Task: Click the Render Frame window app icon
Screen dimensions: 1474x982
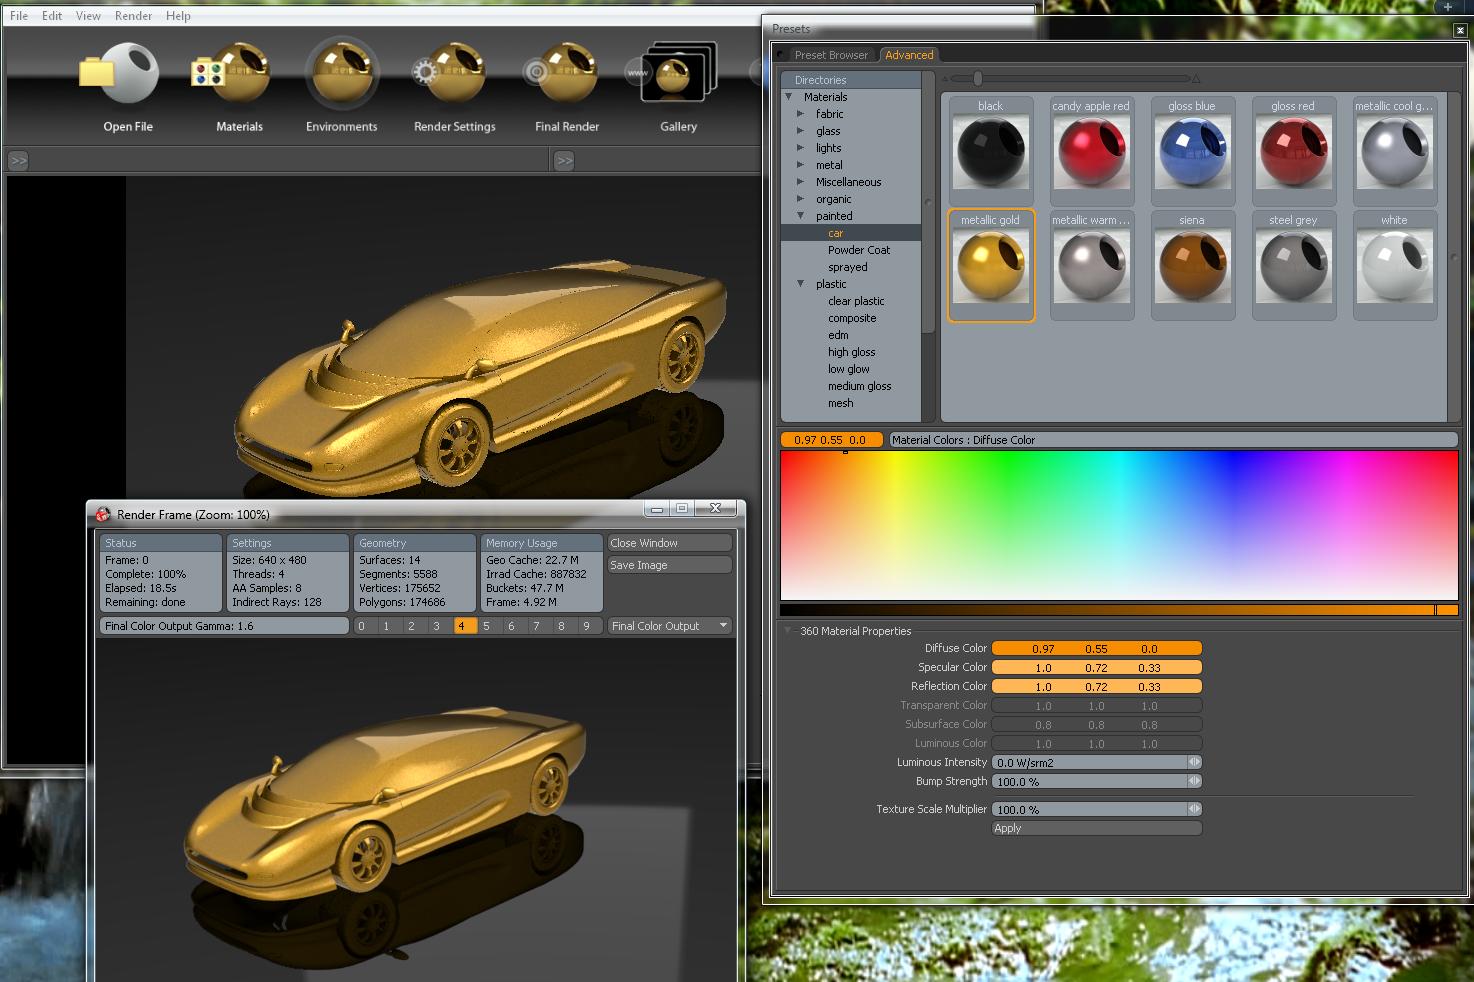Action: point(102,514)
